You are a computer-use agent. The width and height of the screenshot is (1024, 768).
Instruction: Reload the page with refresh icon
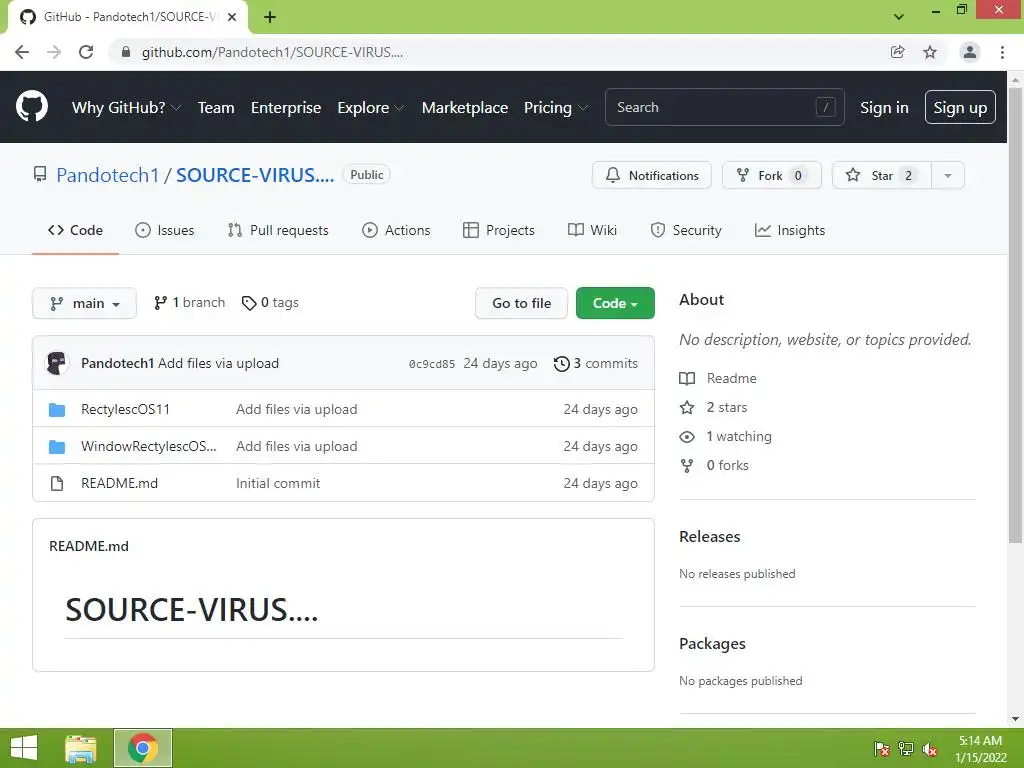coord(86,52)
